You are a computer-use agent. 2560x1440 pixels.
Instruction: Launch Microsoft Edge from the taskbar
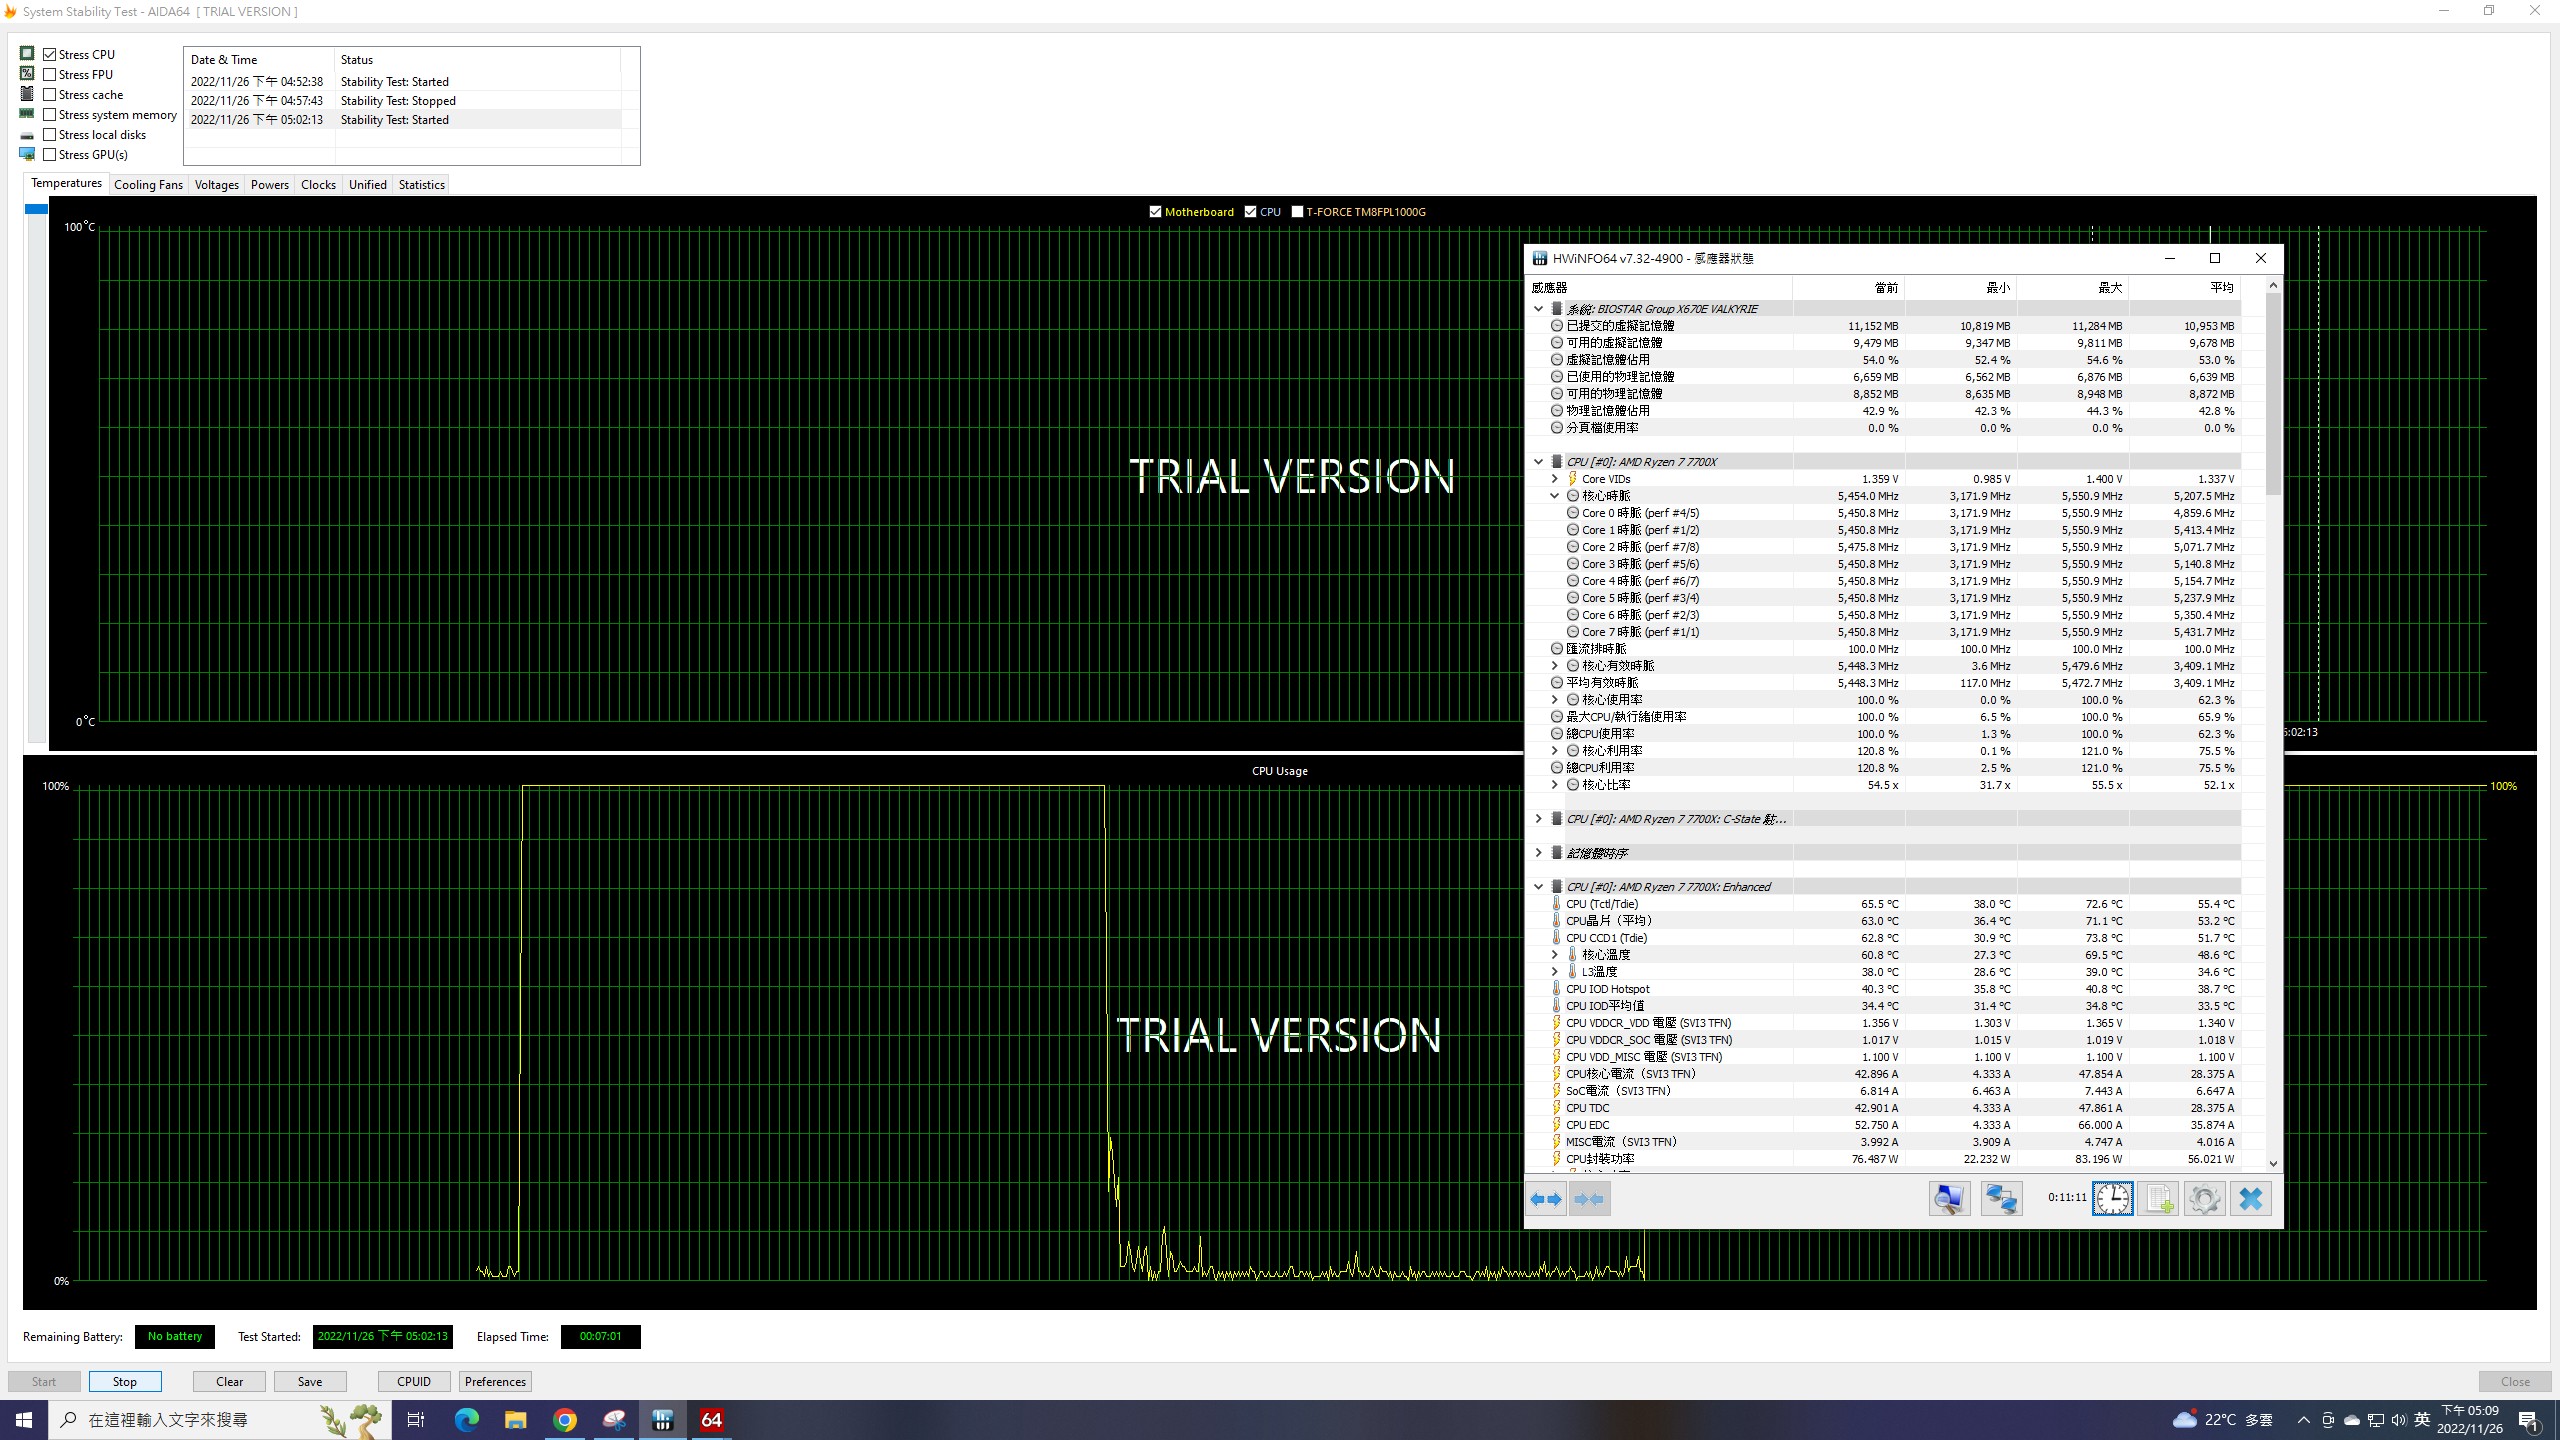click(466, 1419)
